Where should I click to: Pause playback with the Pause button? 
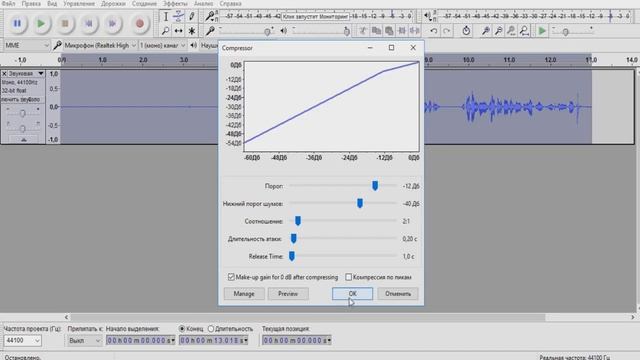pos(17,24)
